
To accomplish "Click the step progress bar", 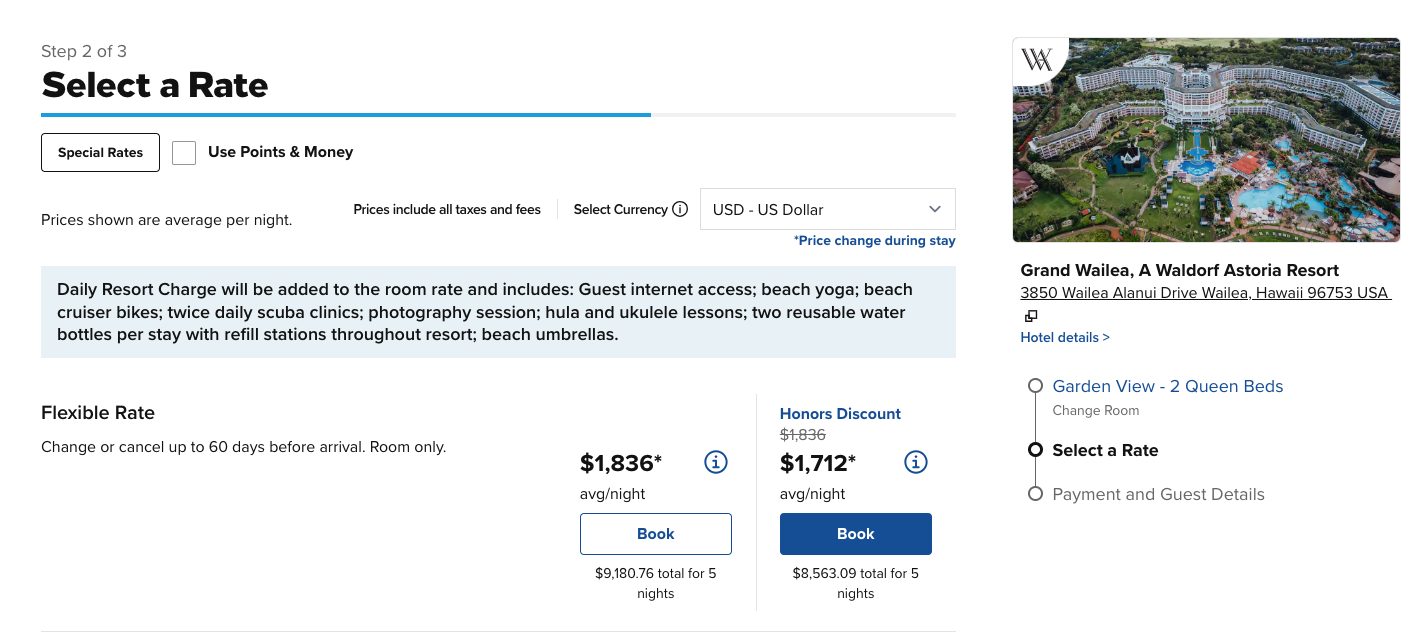I will tap(498, 115).
